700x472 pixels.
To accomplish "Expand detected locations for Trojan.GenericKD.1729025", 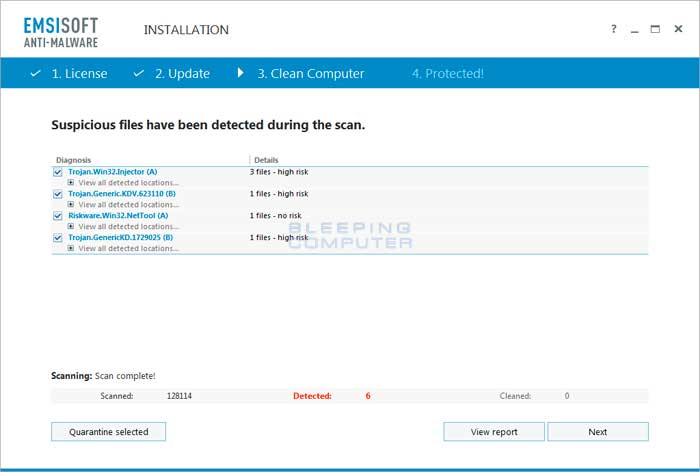I will tap(71, 248).
